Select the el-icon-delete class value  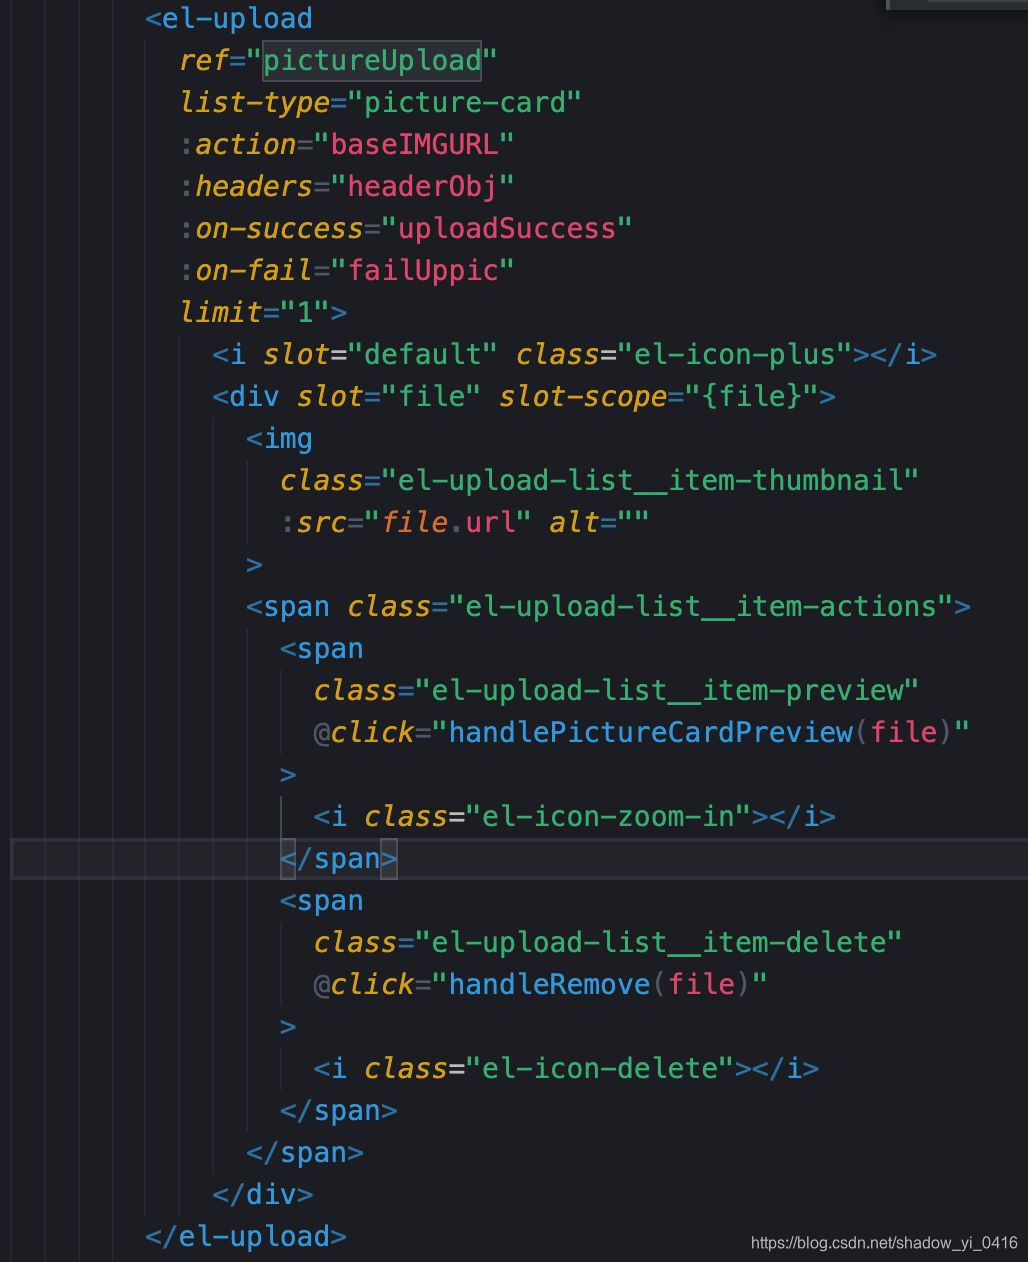tap(600, 1069)
